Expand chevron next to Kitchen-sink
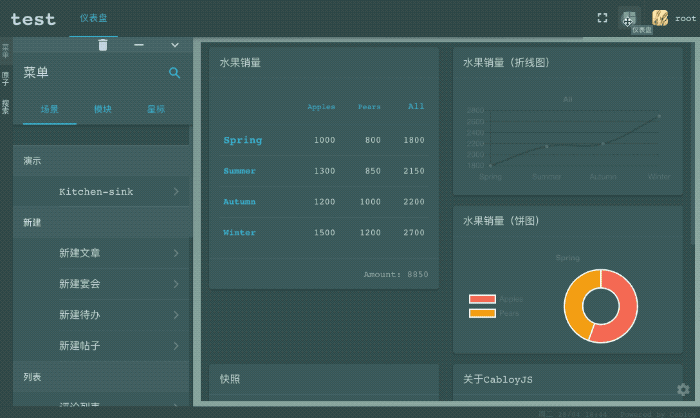700x418 pixels. coord(176,192)
